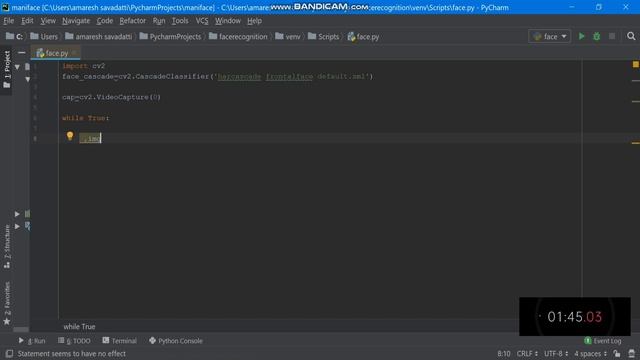Click the venv breadcrumb folder
Image resolution: width=640 pixels, height=360 pixels.
pyautogui.click(x=288, y=36)
